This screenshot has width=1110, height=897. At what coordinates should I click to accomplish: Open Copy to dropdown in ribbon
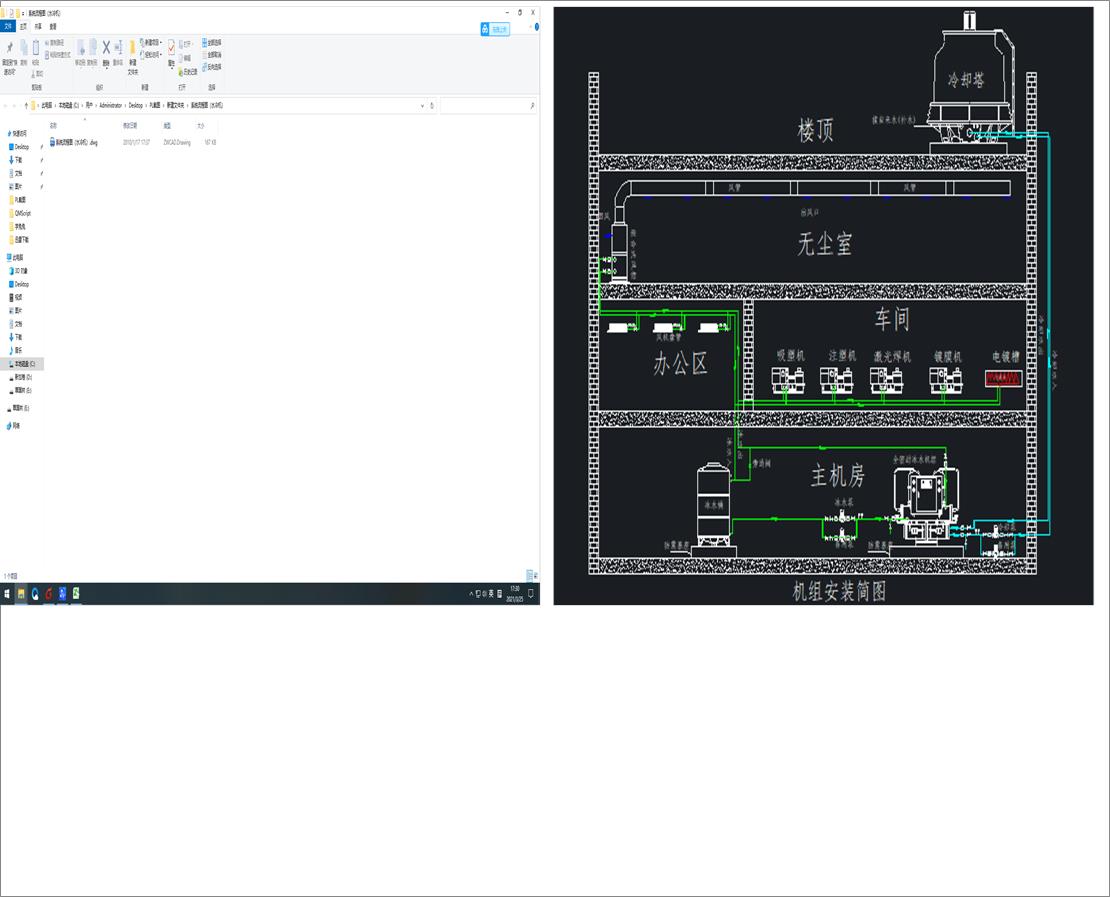(x=92, y=51)
